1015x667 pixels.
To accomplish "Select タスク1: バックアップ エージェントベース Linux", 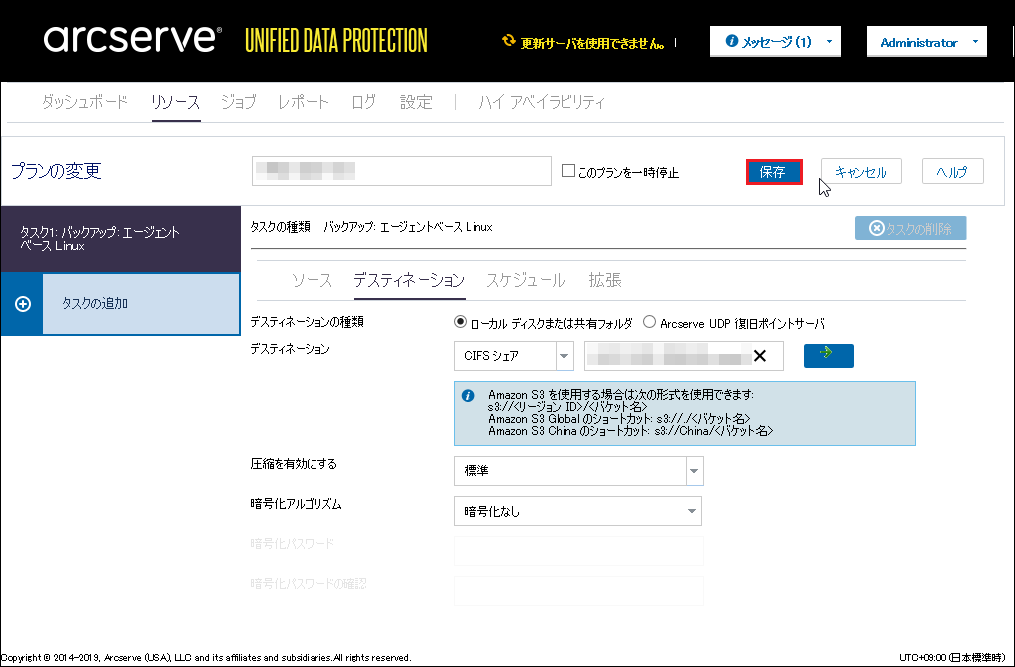I will [x=120, y=239].
